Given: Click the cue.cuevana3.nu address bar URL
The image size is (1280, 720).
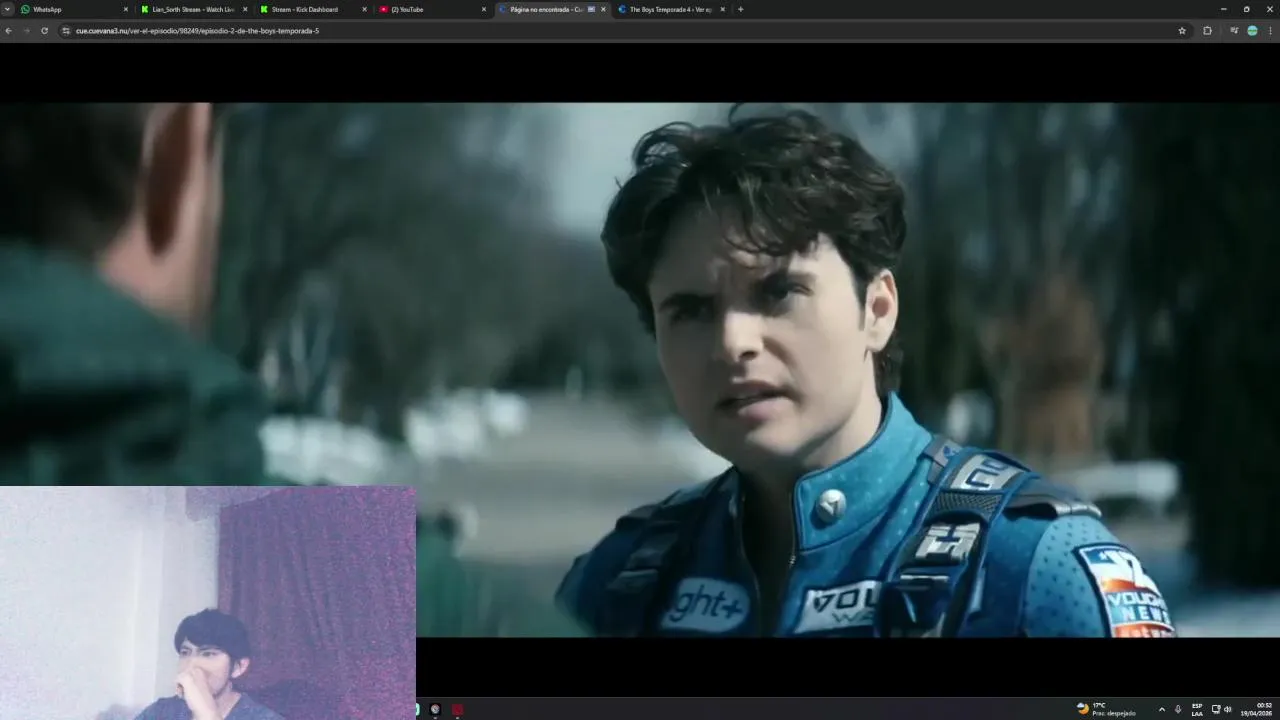Looking at the screenshot, I should pos(197,31).
